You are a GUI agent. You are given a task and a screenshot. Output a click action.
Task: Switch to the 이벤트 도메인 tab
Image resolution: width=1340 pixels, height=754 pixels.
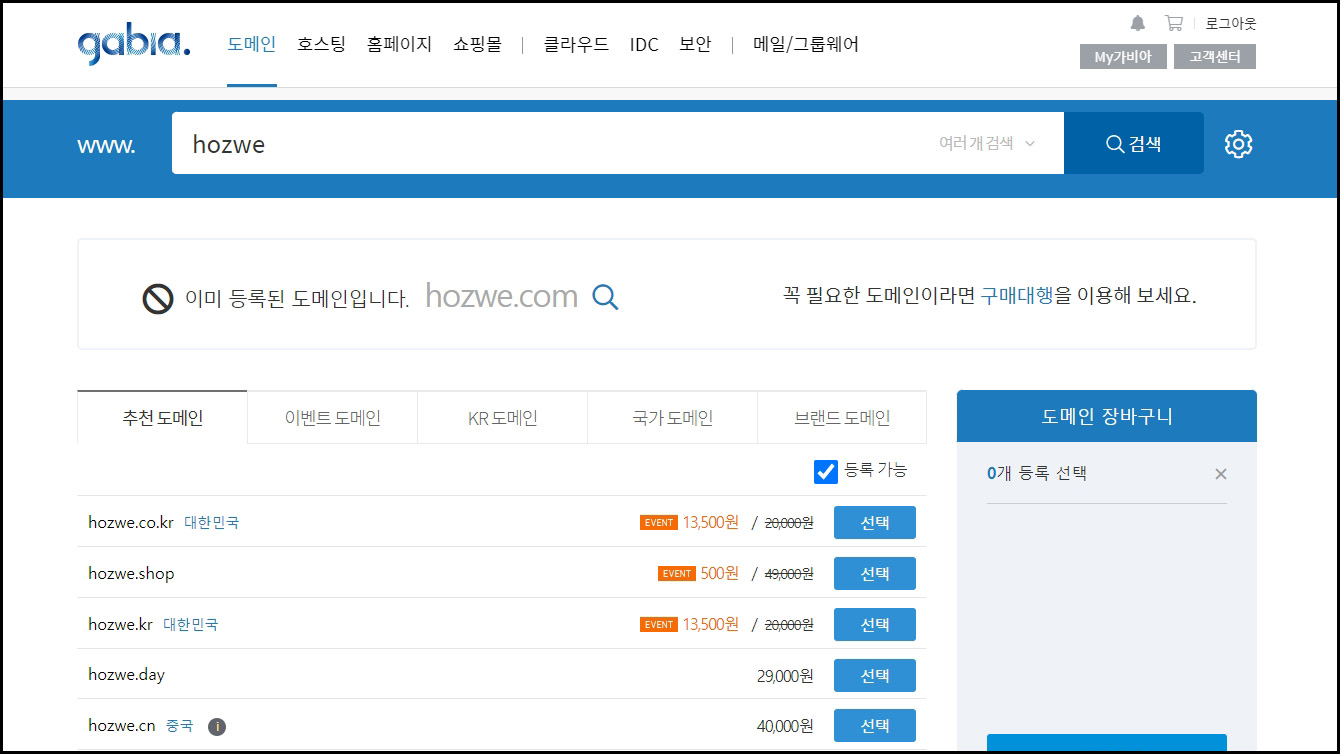[332, 418]
